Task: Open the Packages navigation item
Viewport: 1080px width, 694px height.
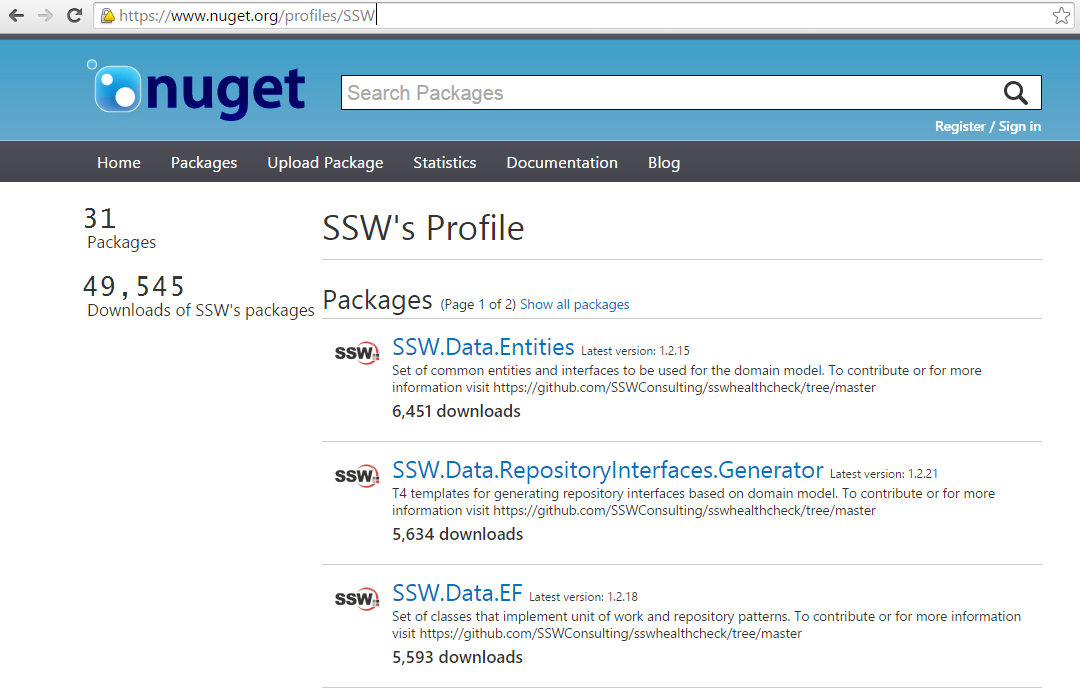Action: (204, 162)
